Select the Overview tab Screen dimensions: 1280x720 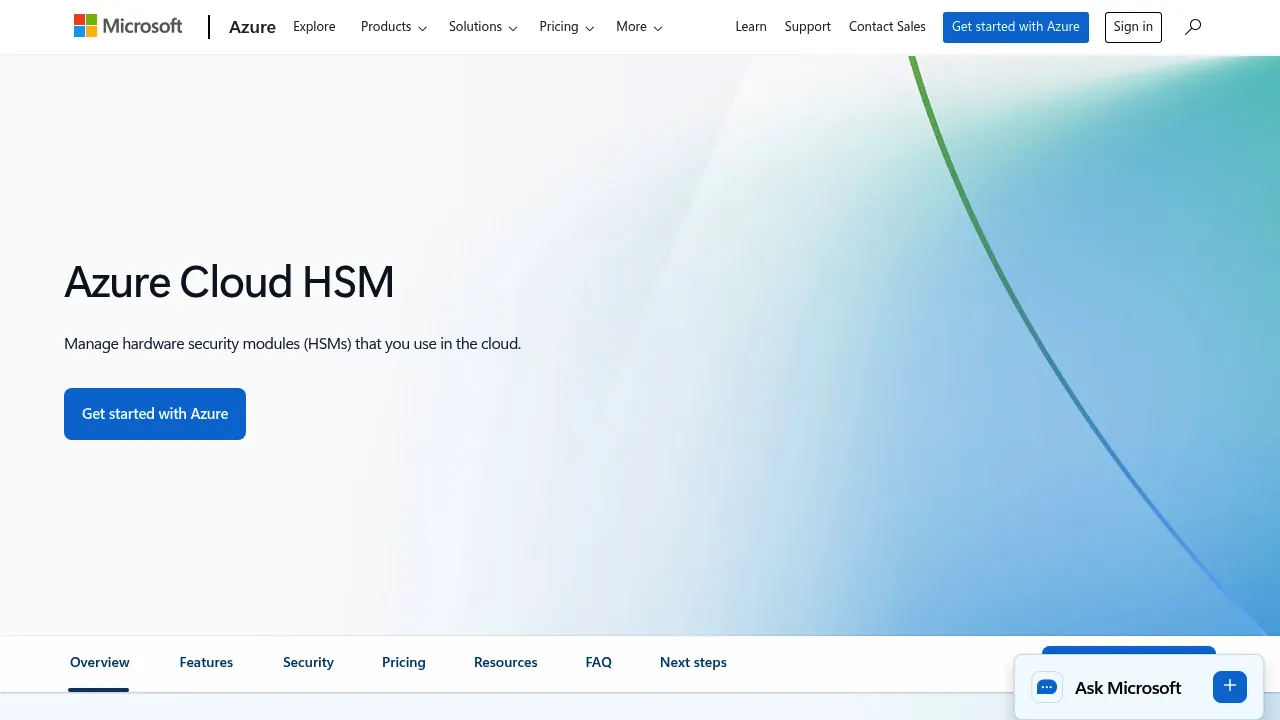coord(100,662)
